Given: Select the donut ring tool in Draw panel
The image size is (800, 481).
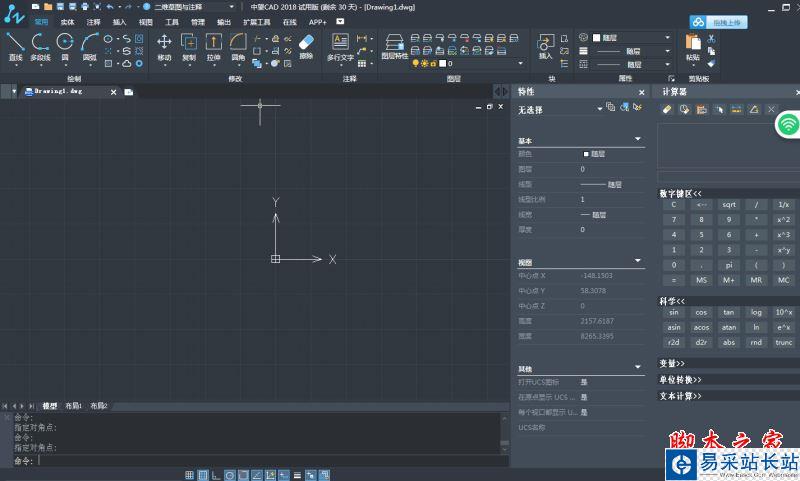Looking at the screenshot, I should pyautogui.click(x=139, y=63).
